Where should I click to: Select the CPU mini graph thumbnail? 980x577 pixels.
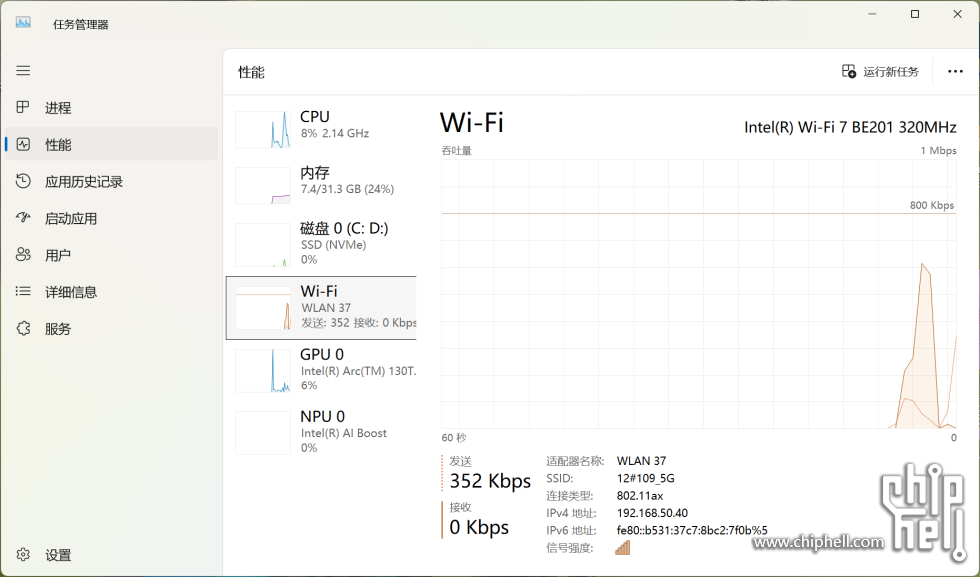[x=262, y=129]
